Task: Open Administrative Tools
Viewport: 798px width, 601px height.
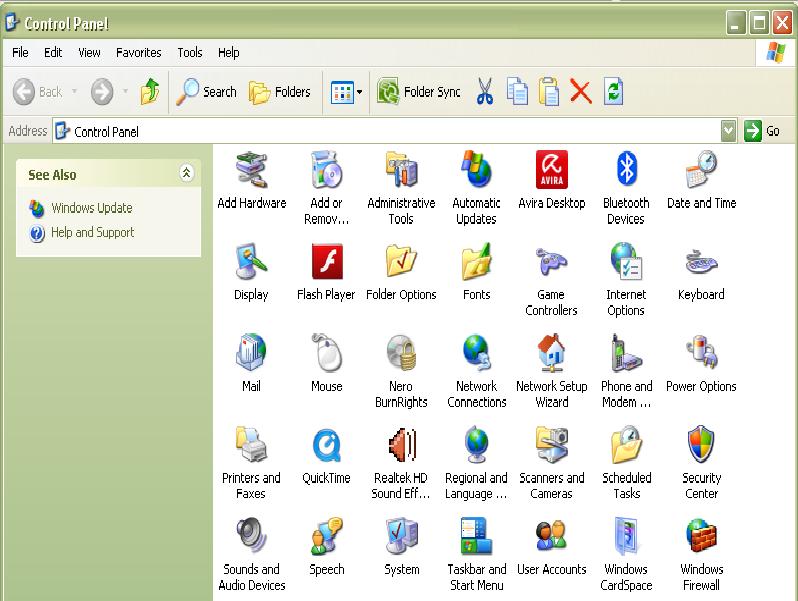Action: click(x=401, y=187)
